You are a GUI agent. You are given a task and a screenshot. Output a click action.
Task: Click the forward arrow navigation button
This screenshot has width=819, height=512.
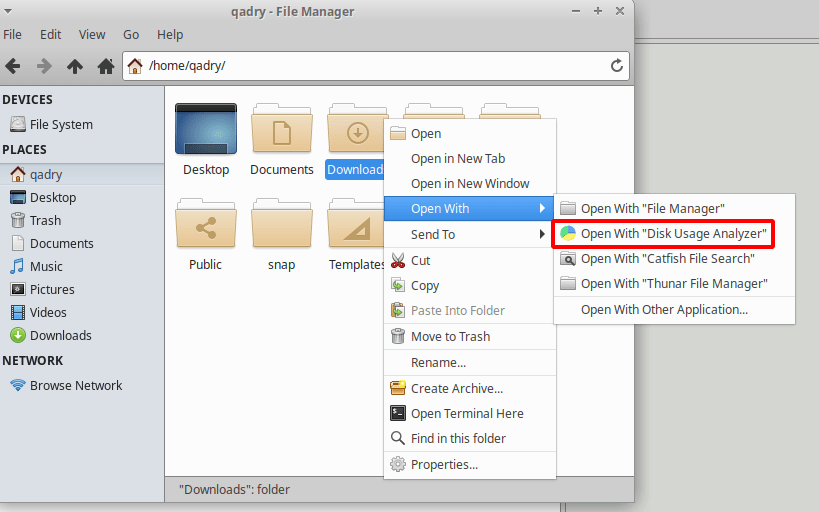click(x=44, y=66)
